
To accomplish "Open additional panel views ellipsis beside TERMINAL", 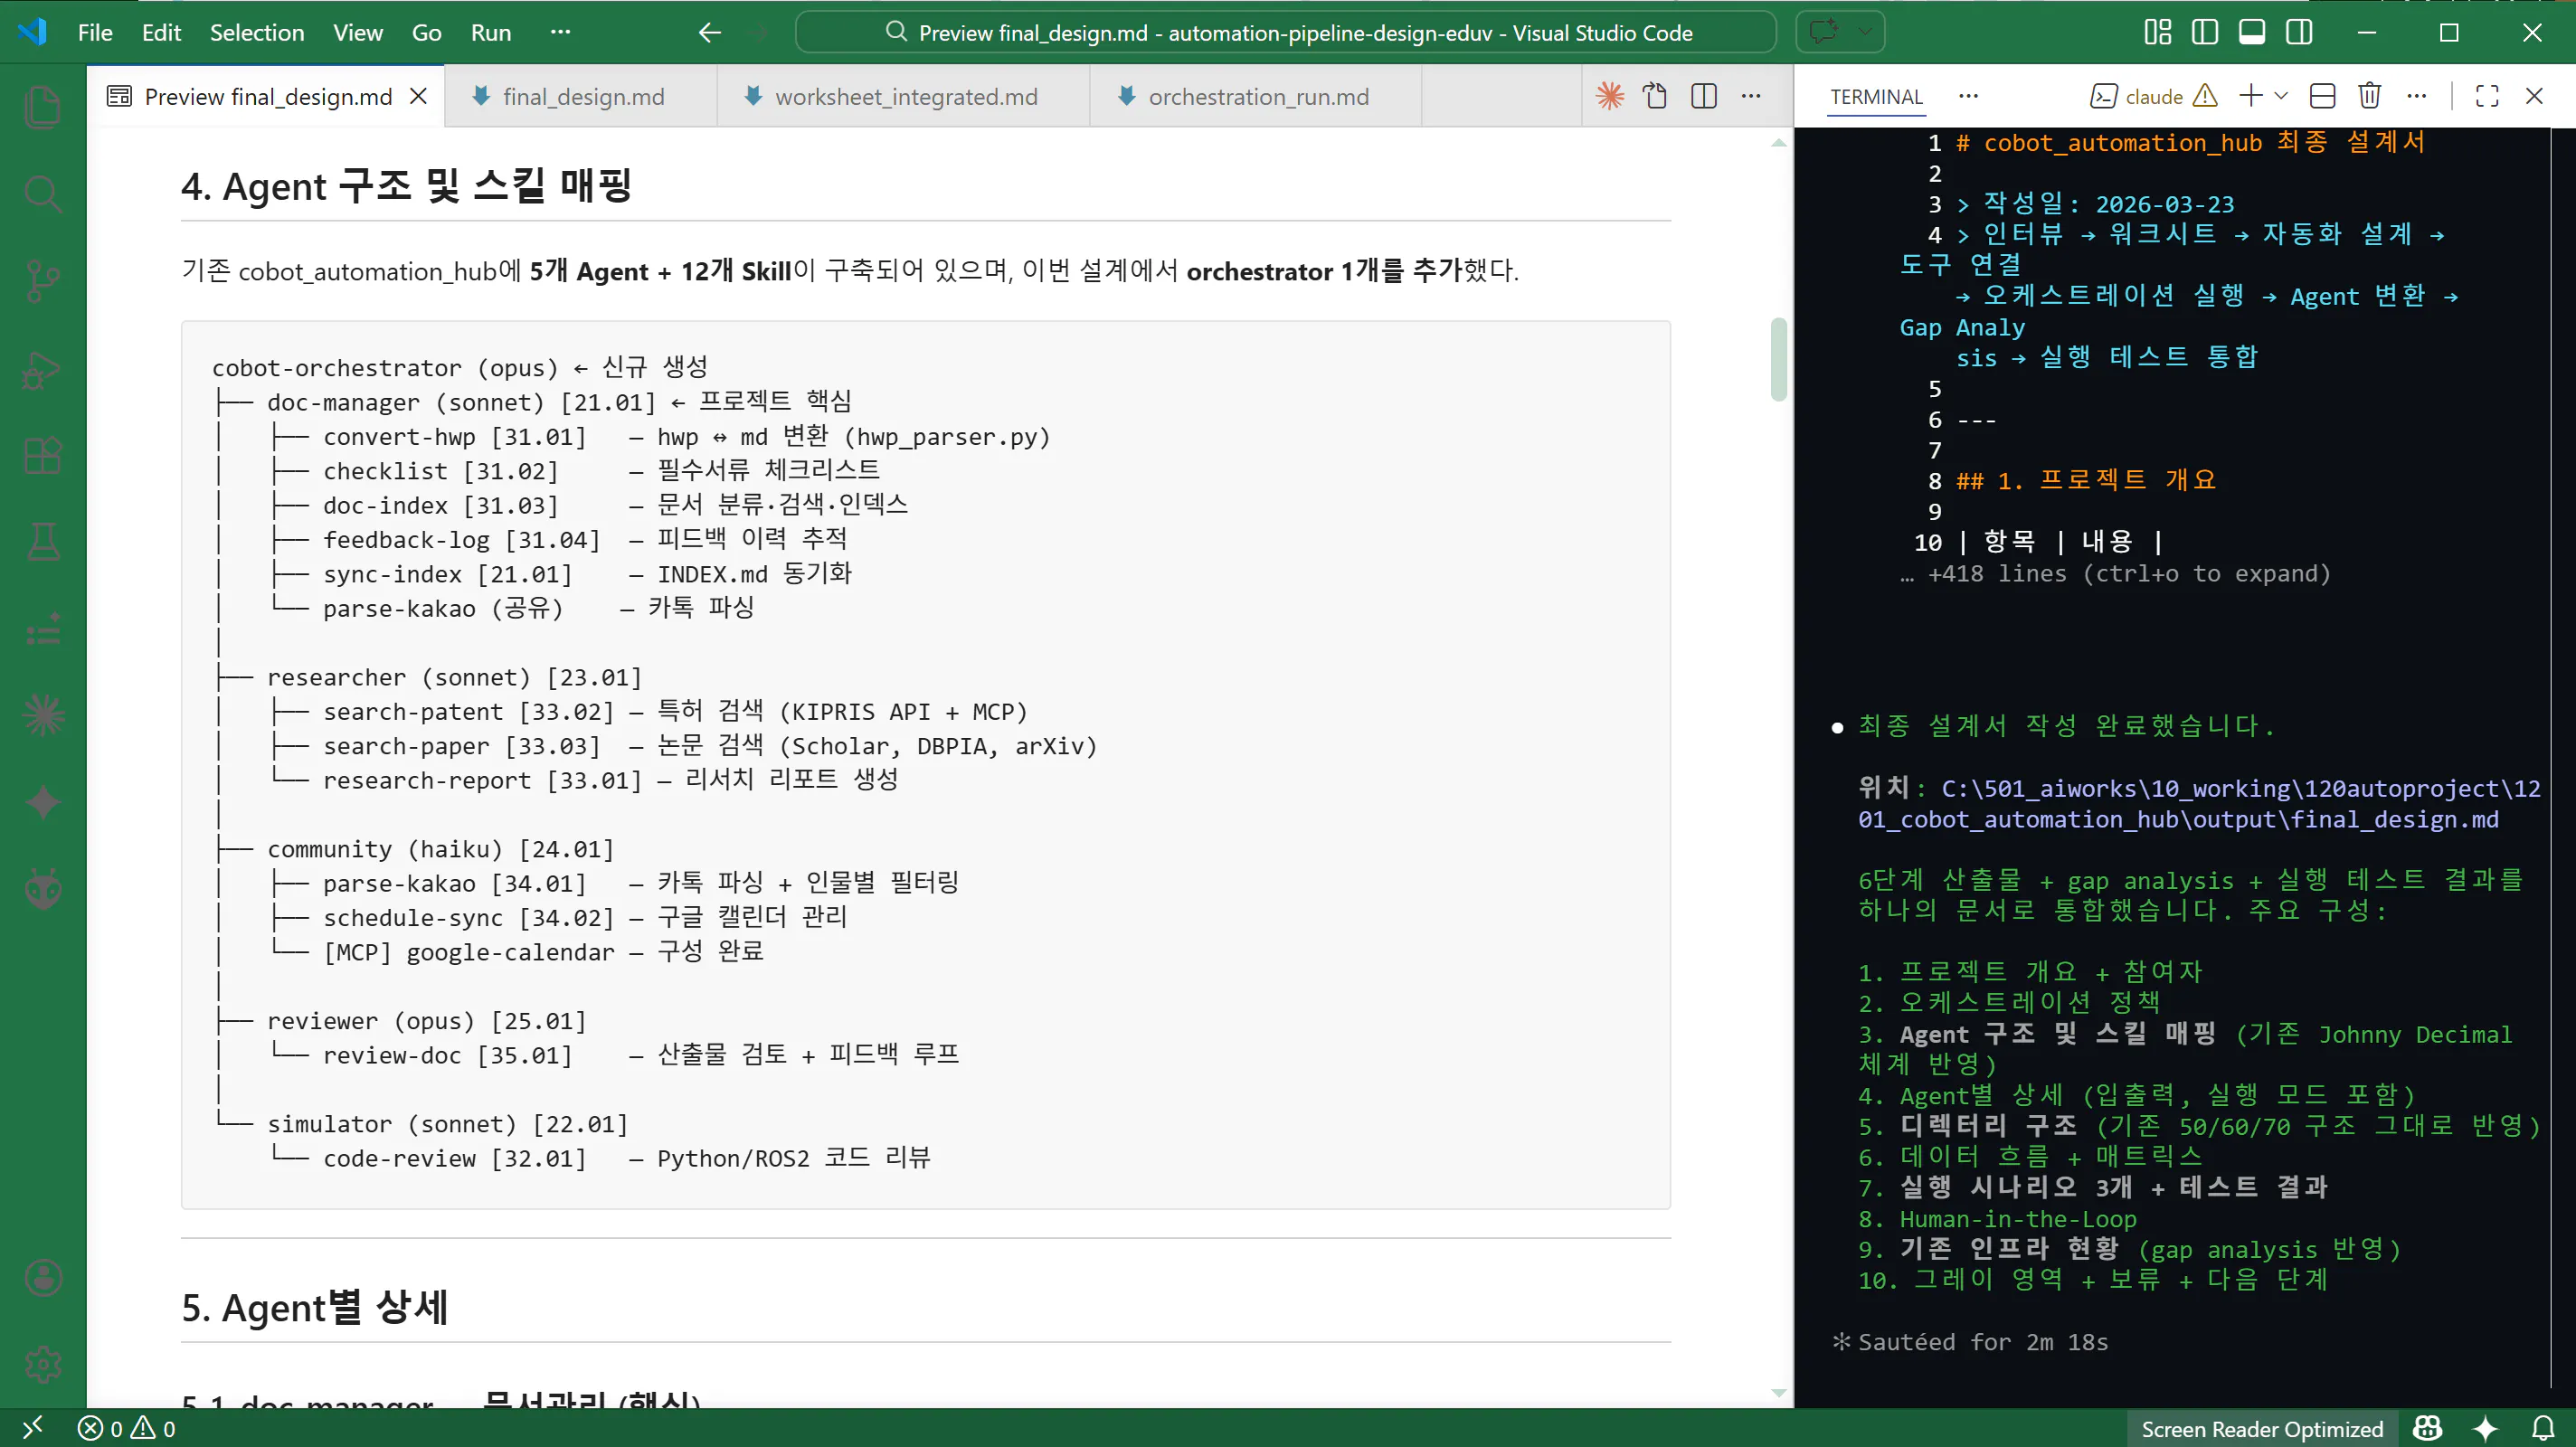I will click(1968, 96).
